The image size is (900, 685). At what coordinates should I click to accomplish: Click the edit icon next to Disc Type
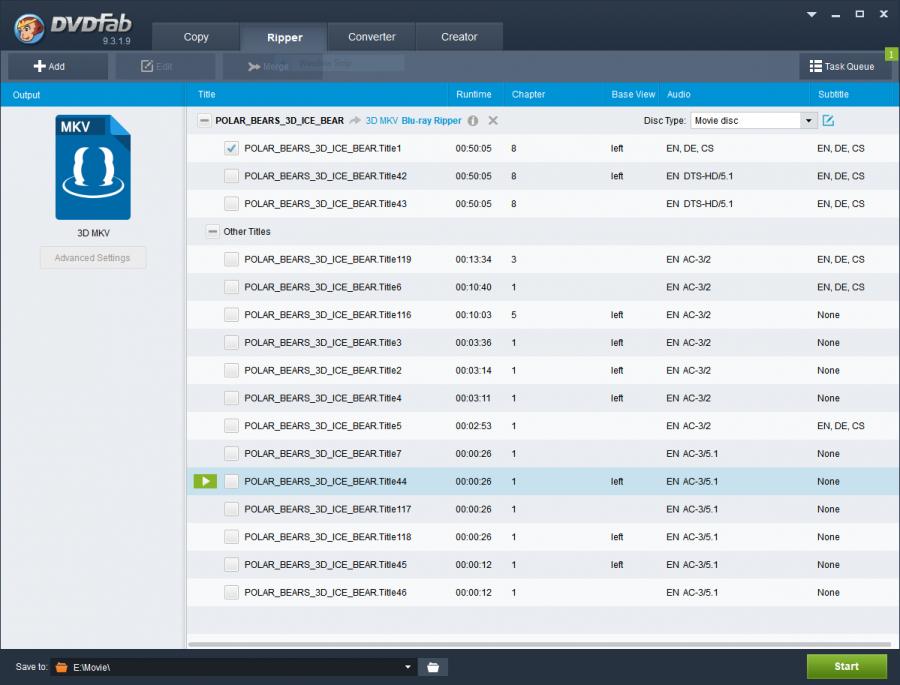point(828,121)
